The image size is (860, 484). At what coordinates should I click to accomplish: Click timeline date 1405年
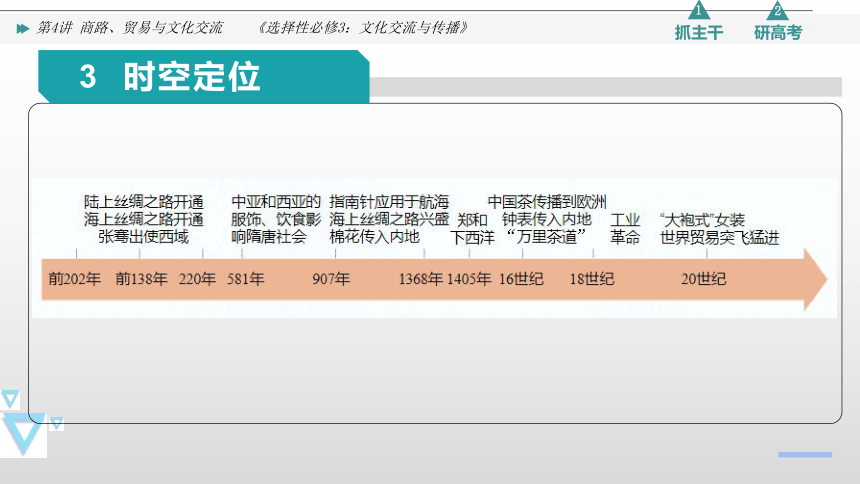469,279
